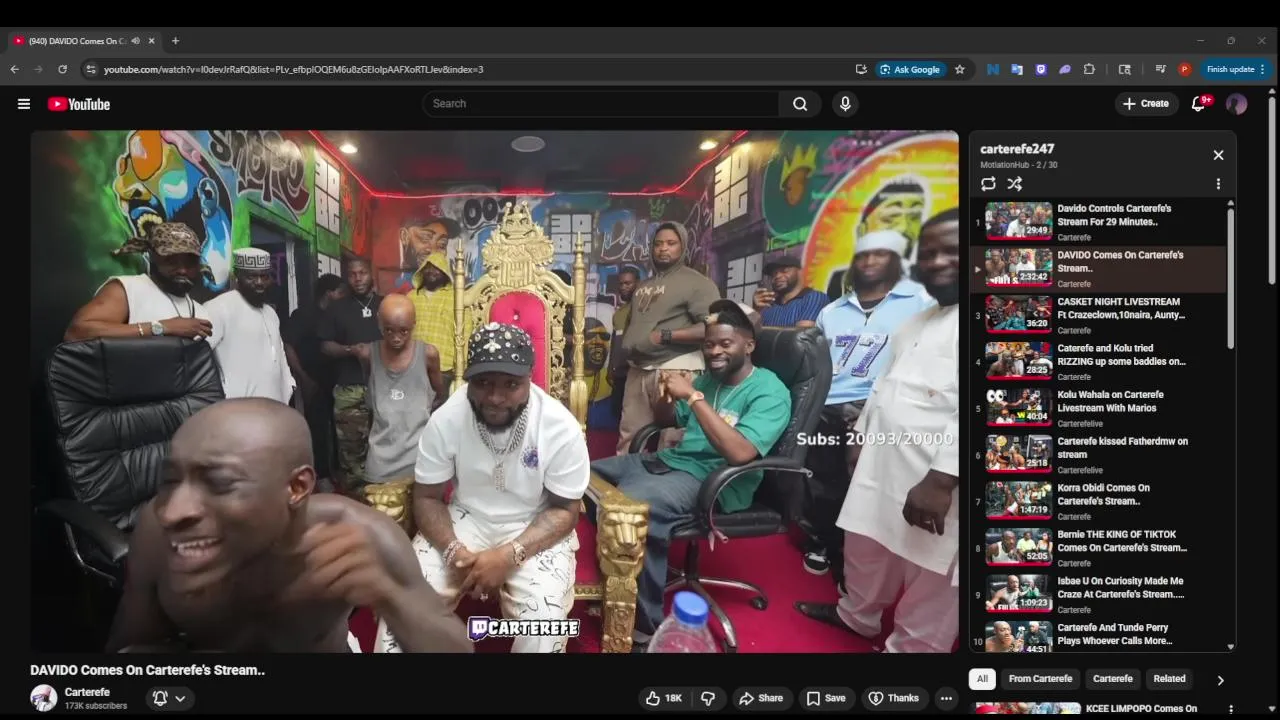Show more filter chips with the right arrow
The image size is (1280, 720).
[1220, 680]
